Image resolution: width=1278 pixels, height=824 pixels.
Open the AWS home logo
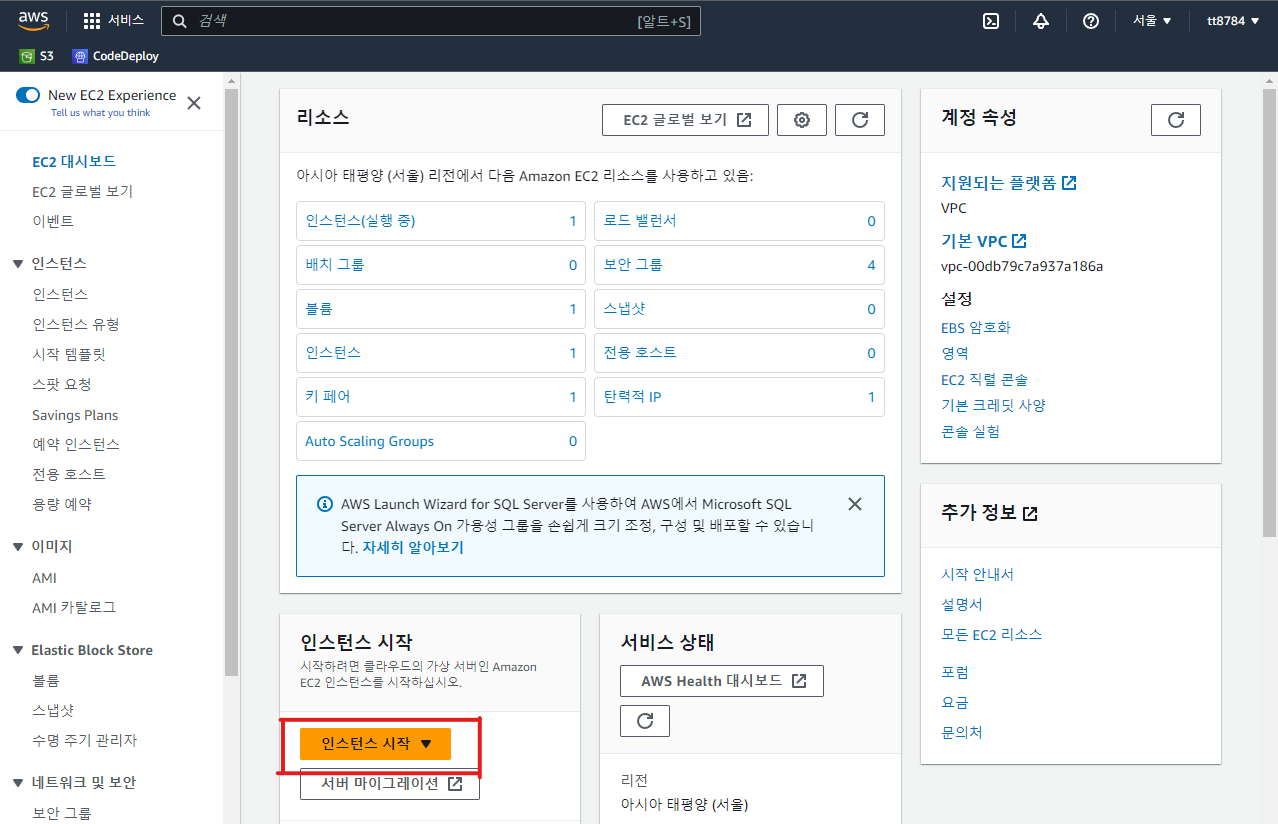[x=33, y=20]
